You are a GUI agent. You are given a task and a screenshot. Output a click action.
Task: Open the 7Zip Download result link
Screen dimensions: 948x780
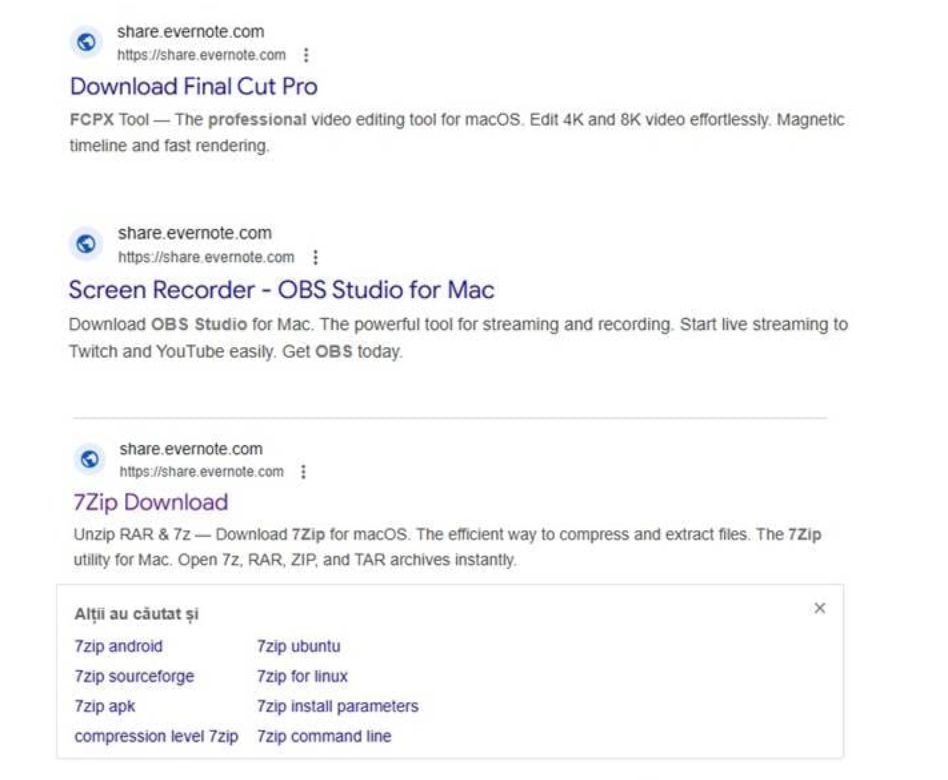[x=151, y=502]
